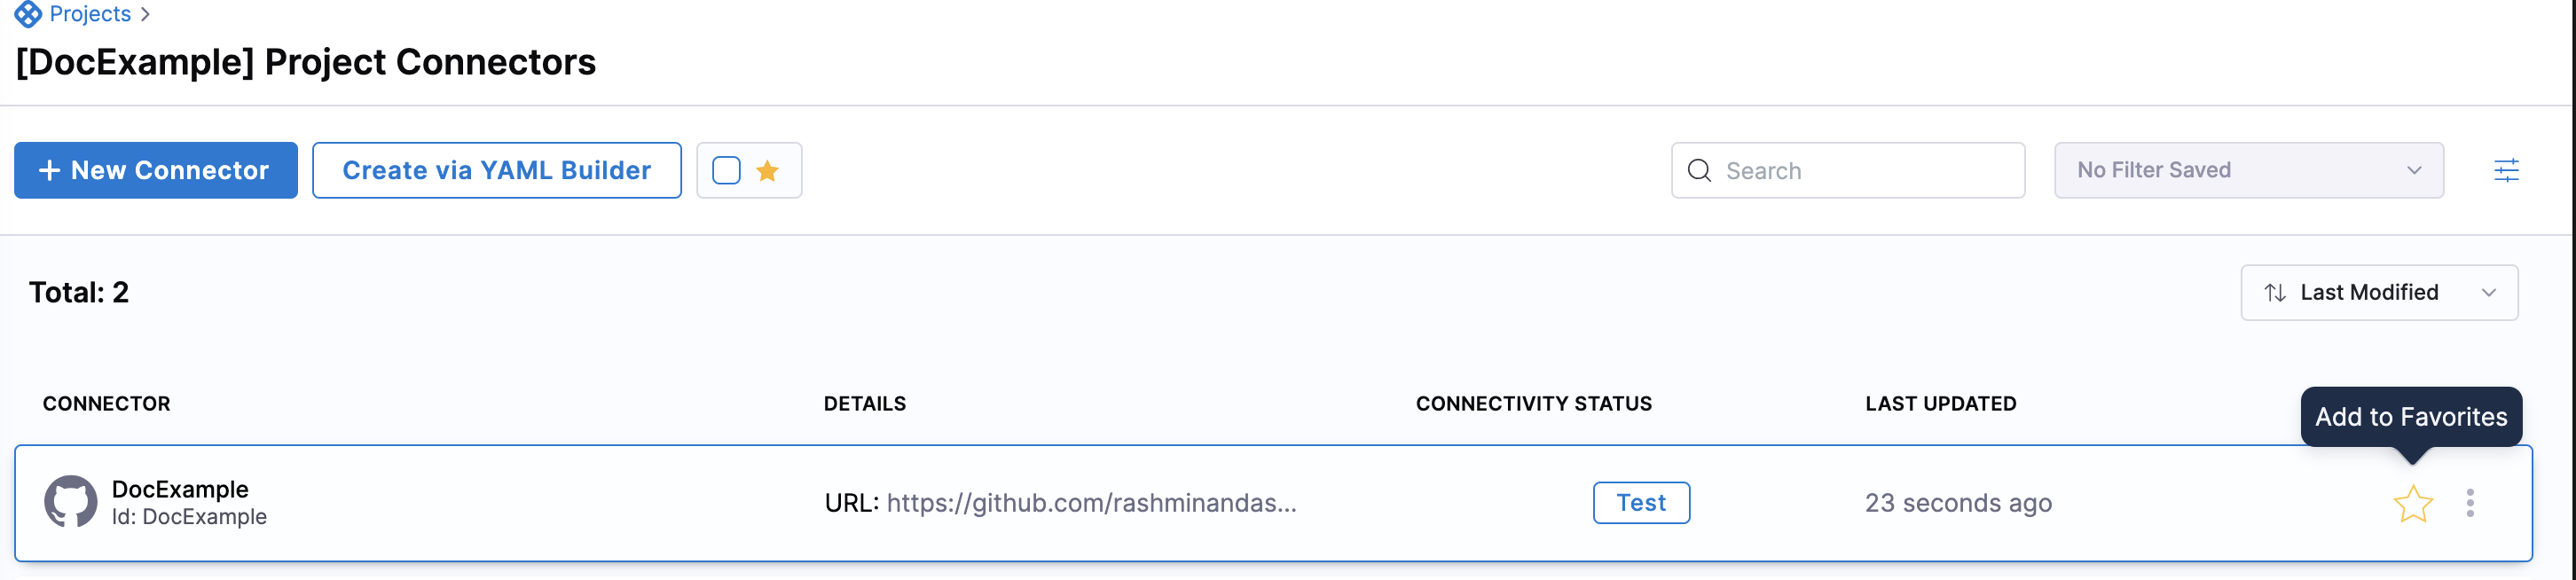Viewport: 2576px width, 580px height.
Task: Test the DocExample connector connectivity
Action: pos(1640,503)
